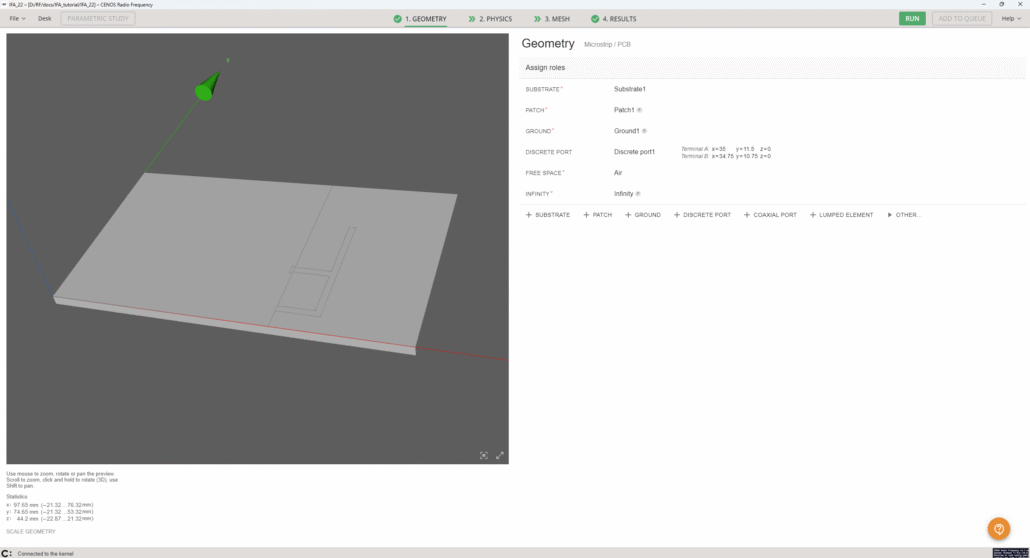Click the fit-to-view icon in the 3D preview
The width and height of the screenshot is (1030, 558).
(x=484, y=455)
